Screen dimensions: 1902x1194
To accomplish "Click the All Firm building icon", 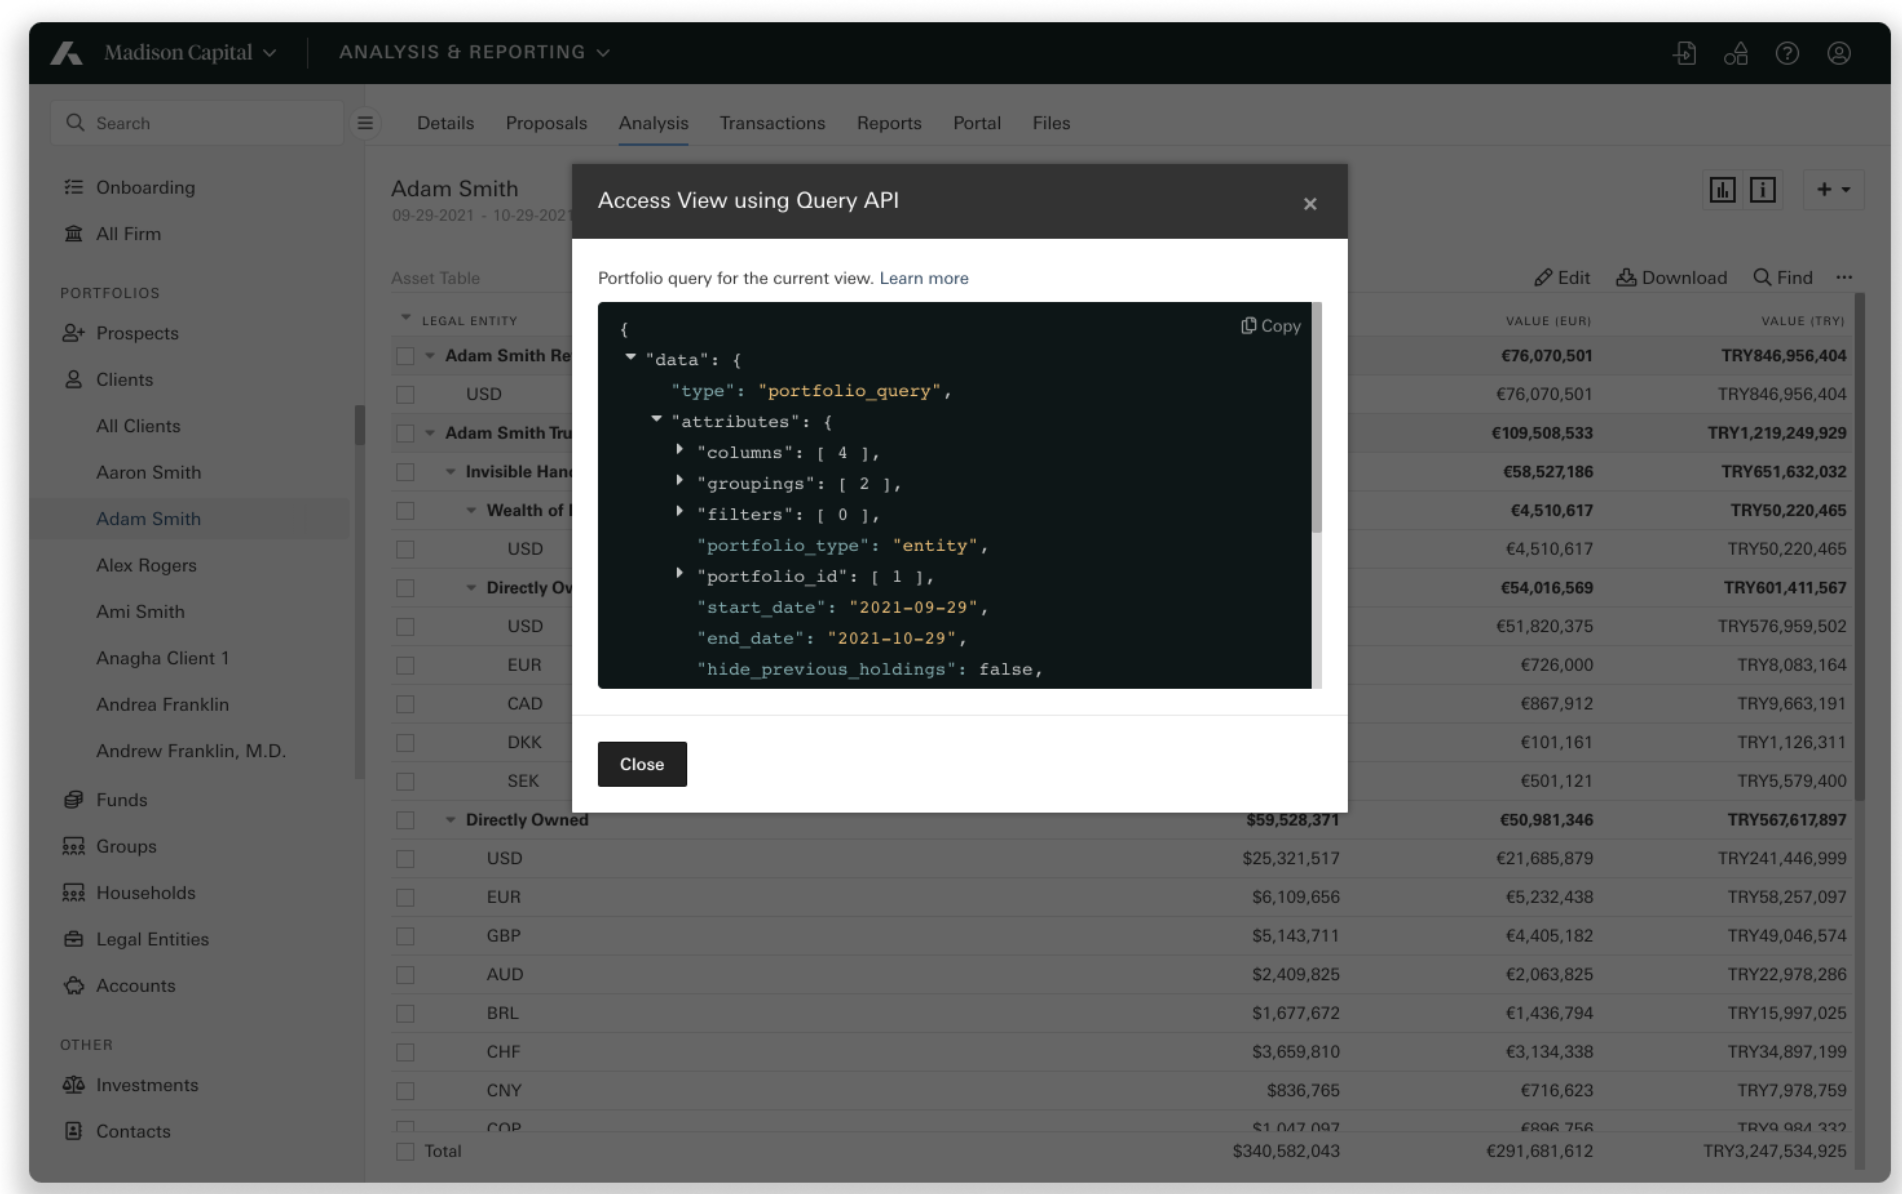I will pos(73,233).
